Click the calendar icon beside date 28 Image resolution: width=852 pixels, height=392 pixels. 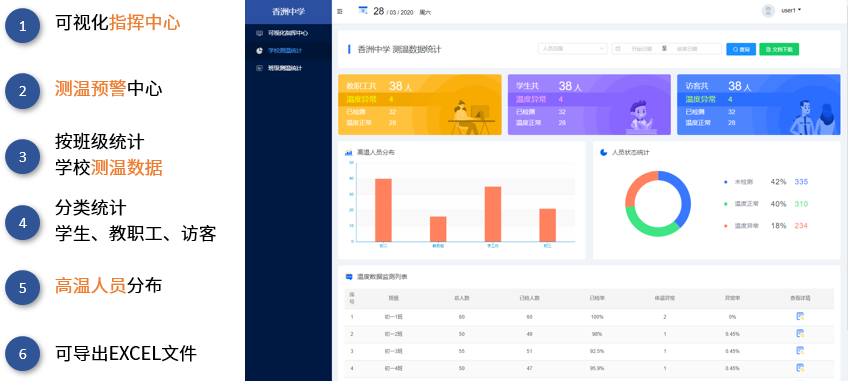click(363, 11)
